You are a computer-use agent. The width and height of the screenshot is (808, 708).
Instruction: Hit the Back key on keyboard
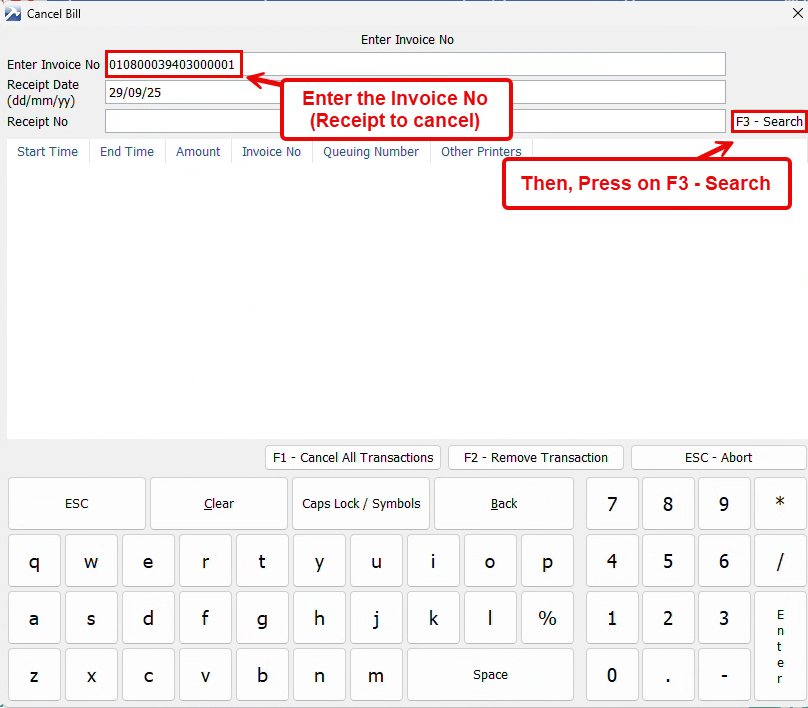(x=504, y=504)
